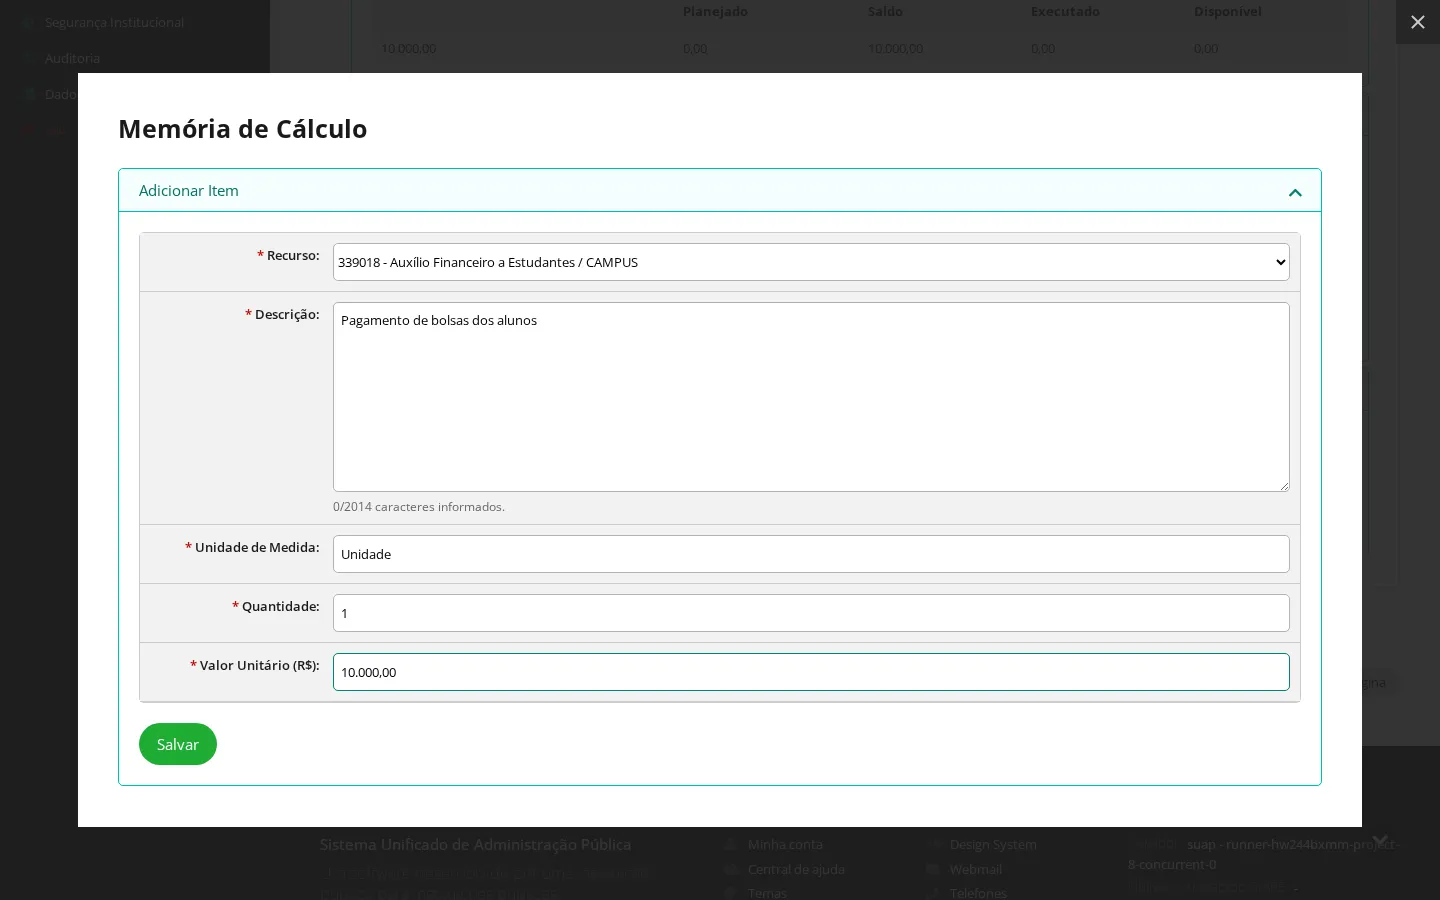Click the Saldo column header
The height and width of the screenshot is (900, 1440).
[x=885, y=12]
